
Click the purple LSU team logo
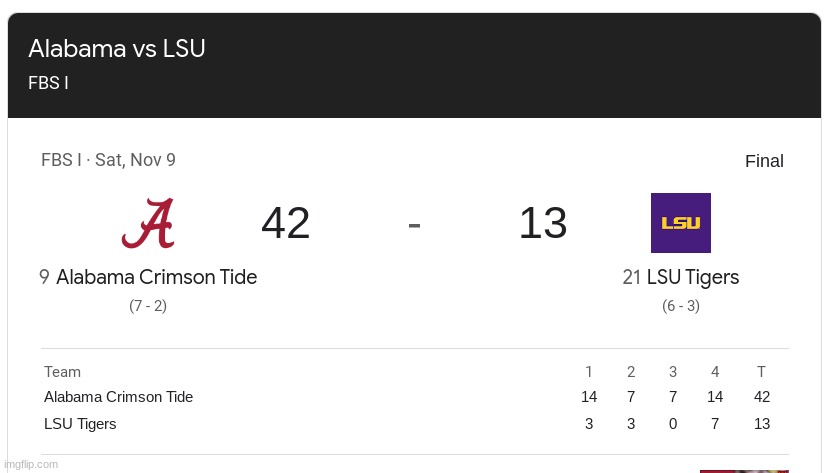pyautogui.click(x=680, y=223)
